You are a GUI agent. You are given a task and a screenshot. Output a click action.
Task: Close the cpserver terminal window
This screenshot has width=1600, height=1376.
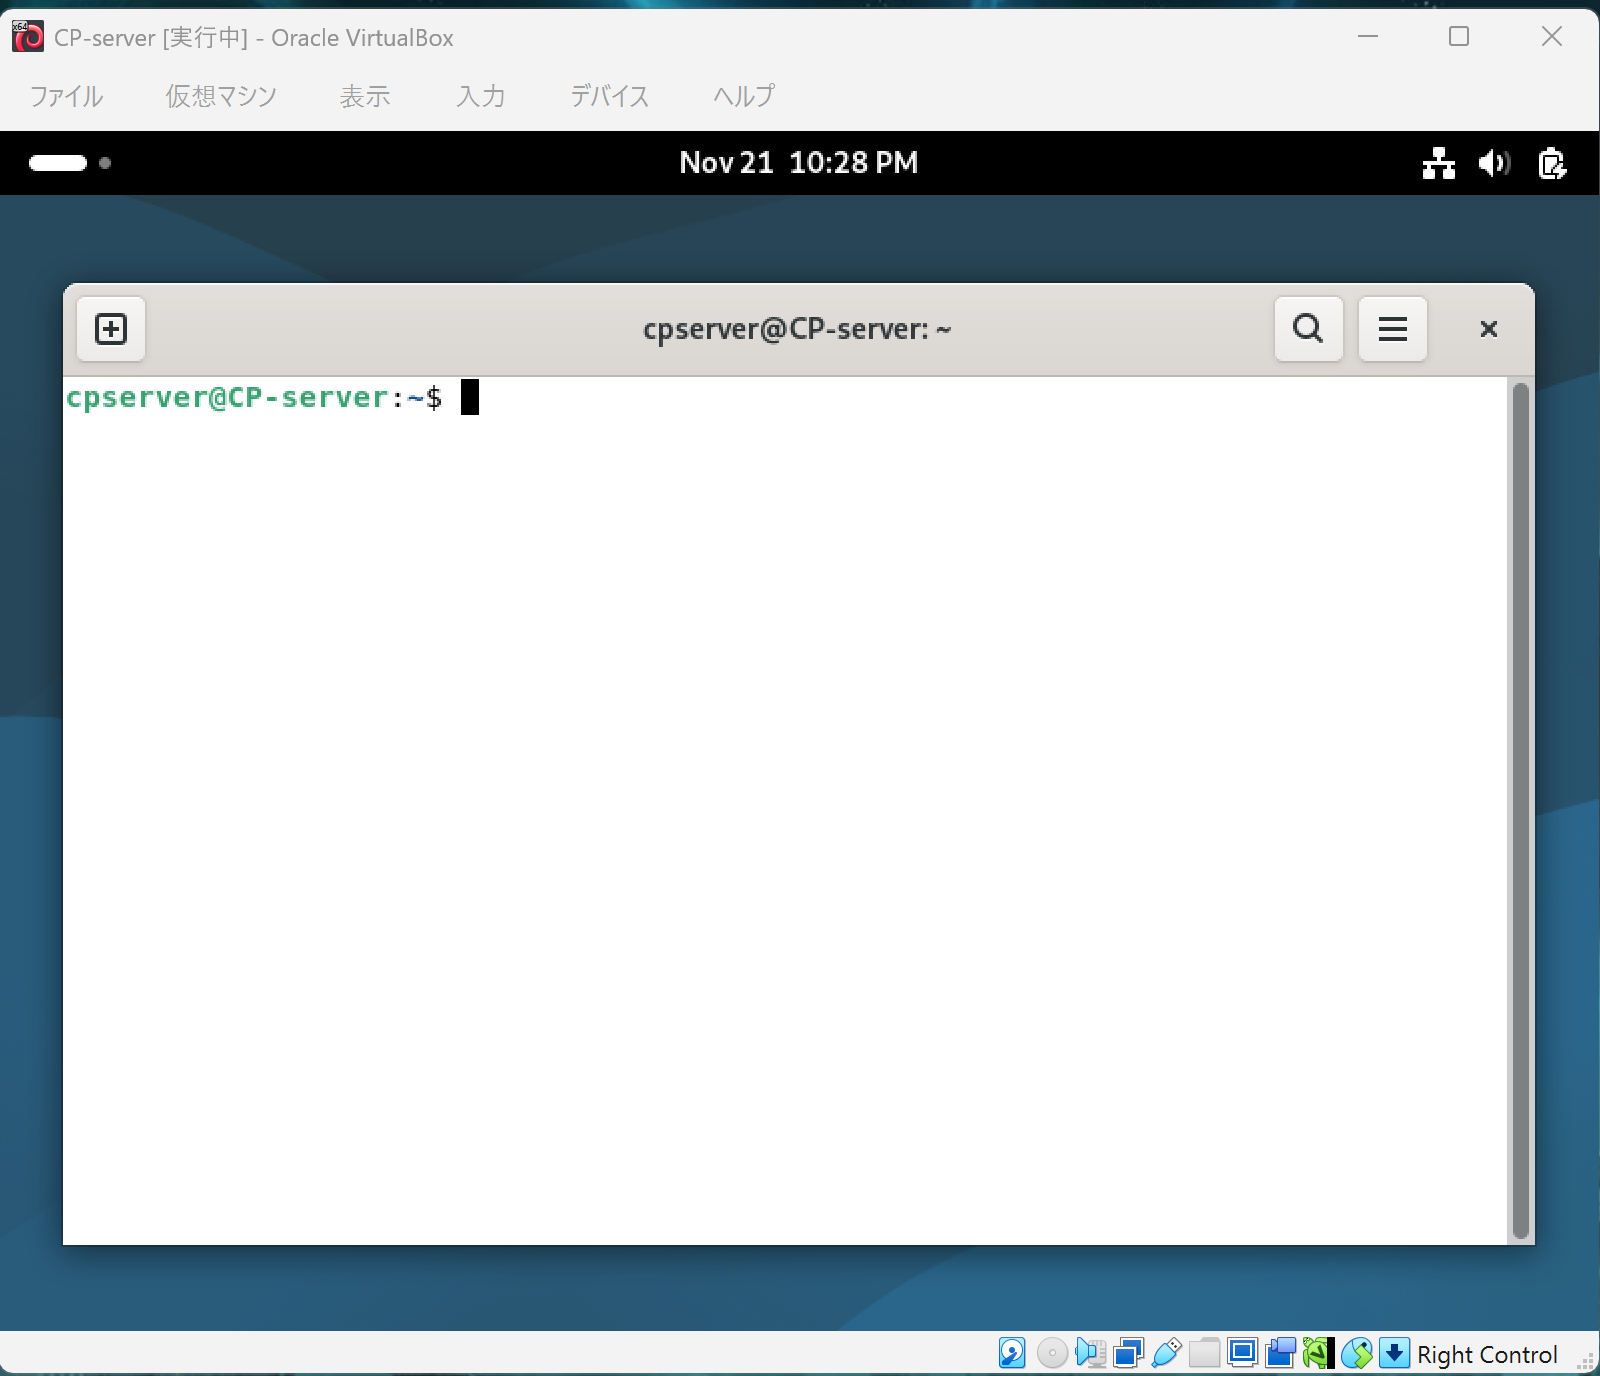point(1488,329)
